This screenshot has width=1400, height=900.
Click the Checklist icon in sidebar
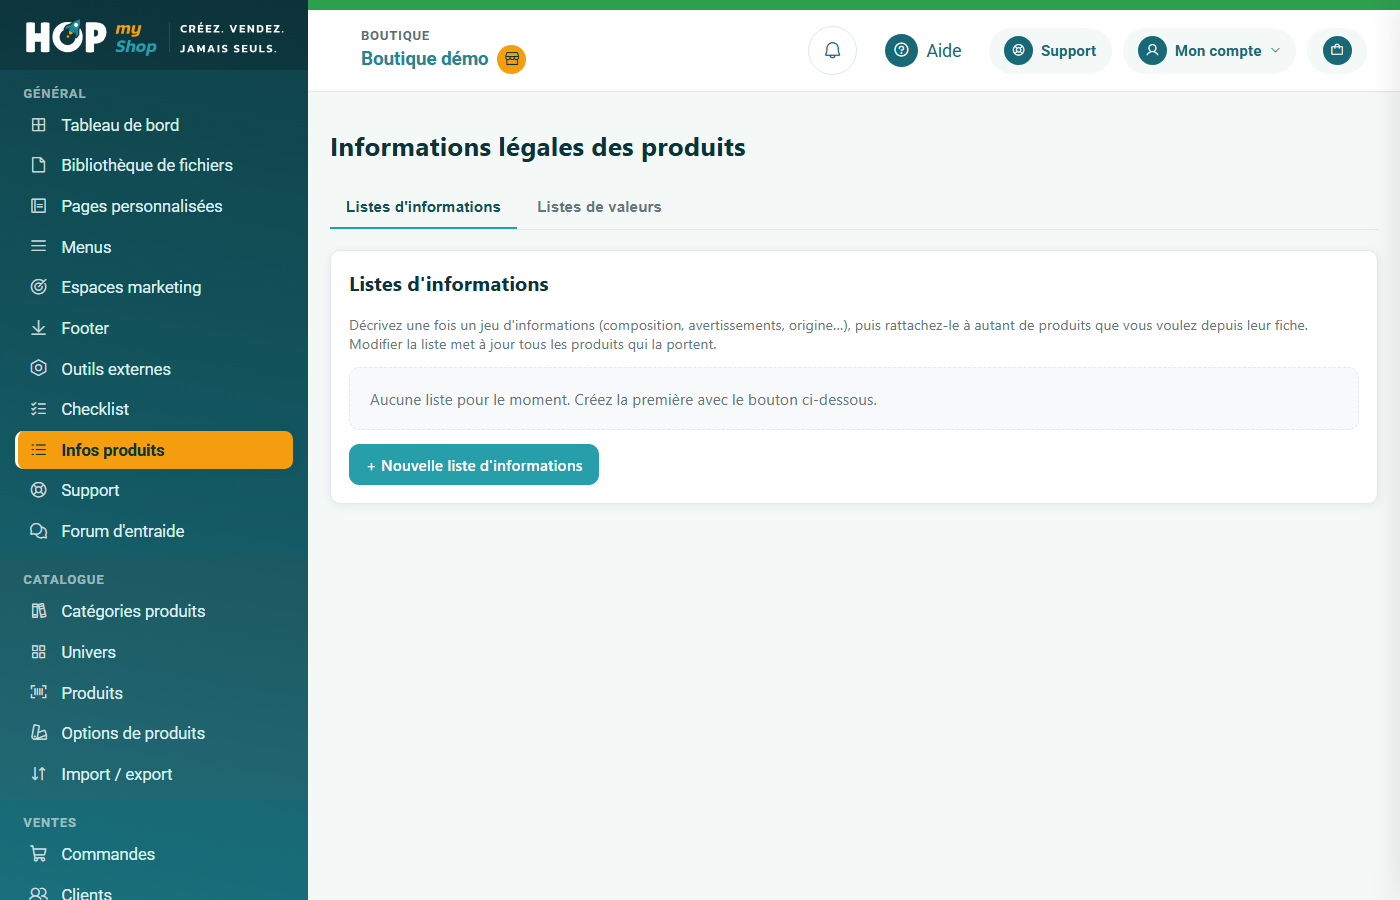[x=39, y=409]
